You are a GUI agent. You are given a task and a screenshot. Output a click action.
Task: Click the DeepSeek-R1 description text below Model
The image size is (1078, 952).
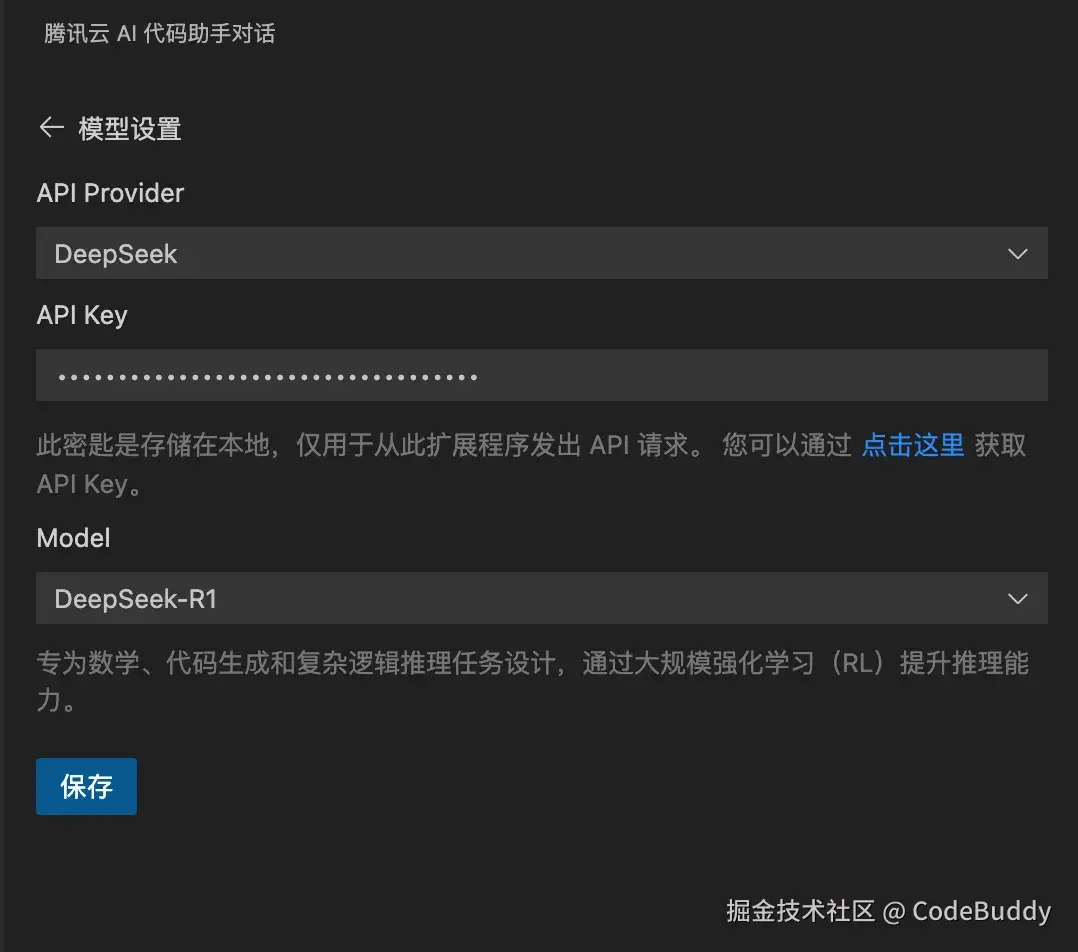[533, 682]
